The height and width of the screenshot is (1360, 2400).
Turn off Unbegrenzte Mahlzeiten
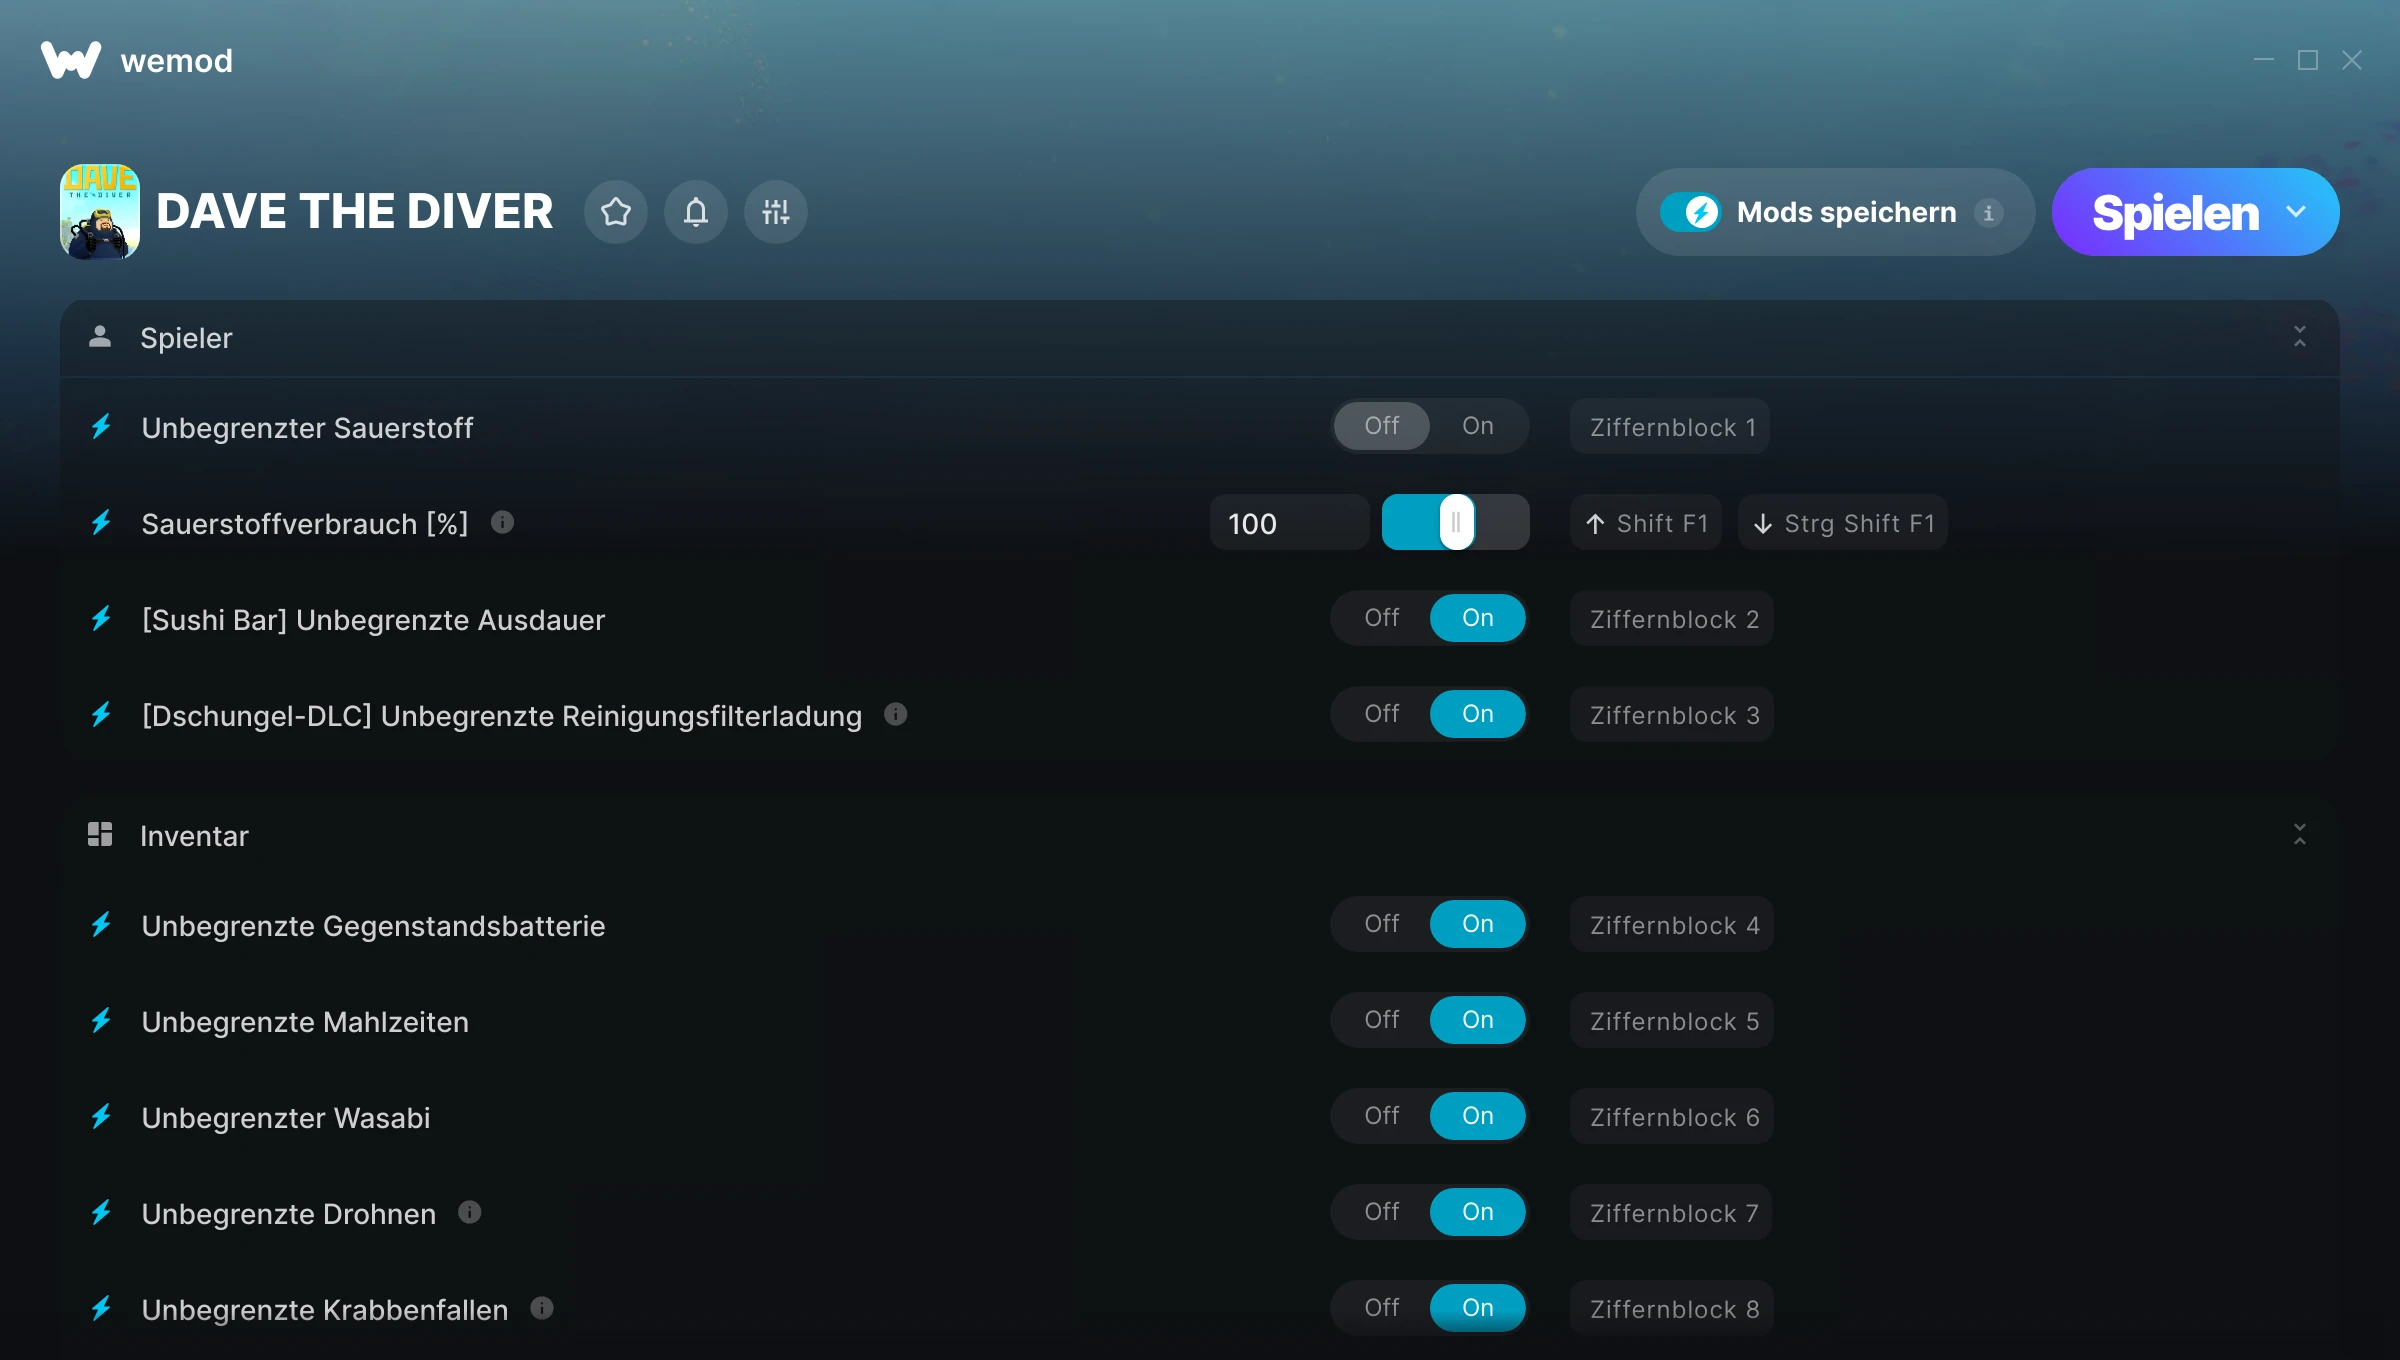coord(1382,1020)
